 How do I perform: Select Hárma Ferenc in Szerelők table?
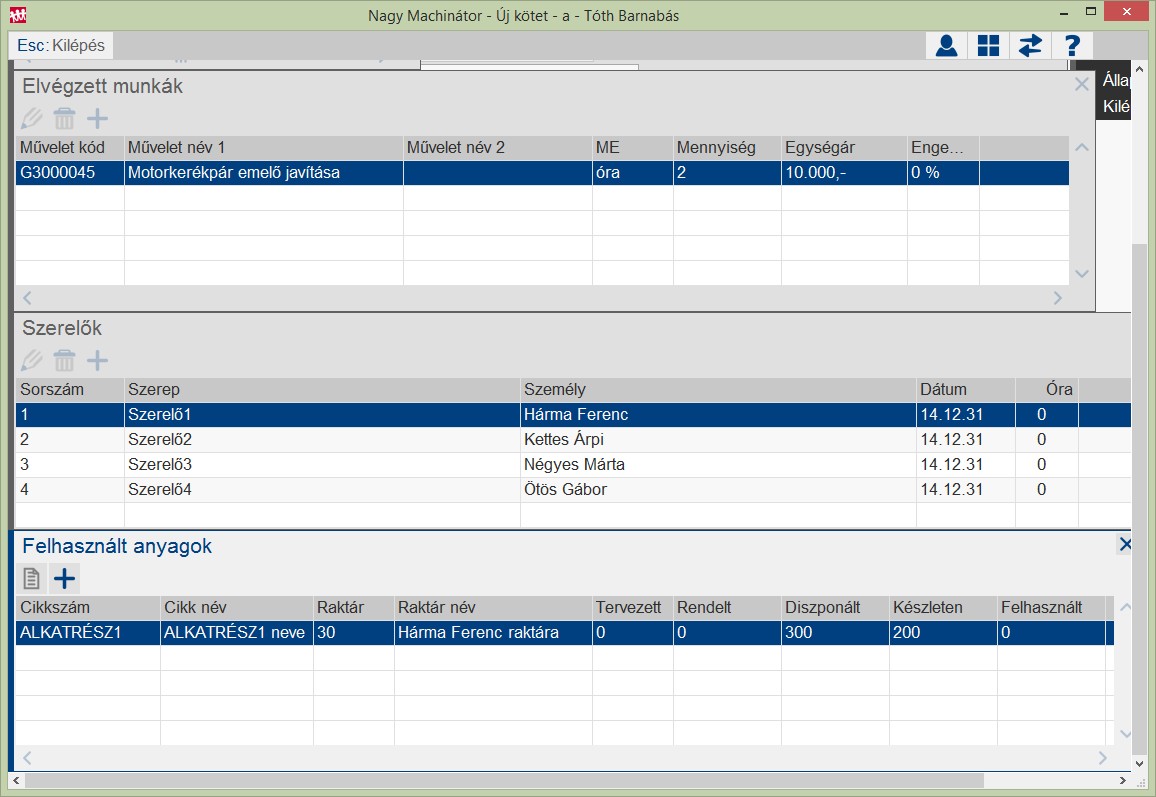(x=718, y=414)
